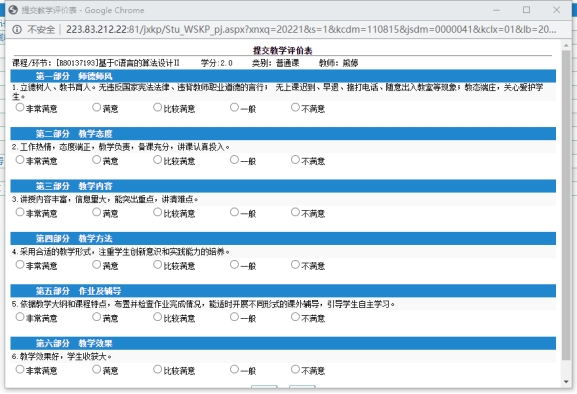577x394 pixels.
Task: Click the URL text in the address bar
Action: point(311,29)
